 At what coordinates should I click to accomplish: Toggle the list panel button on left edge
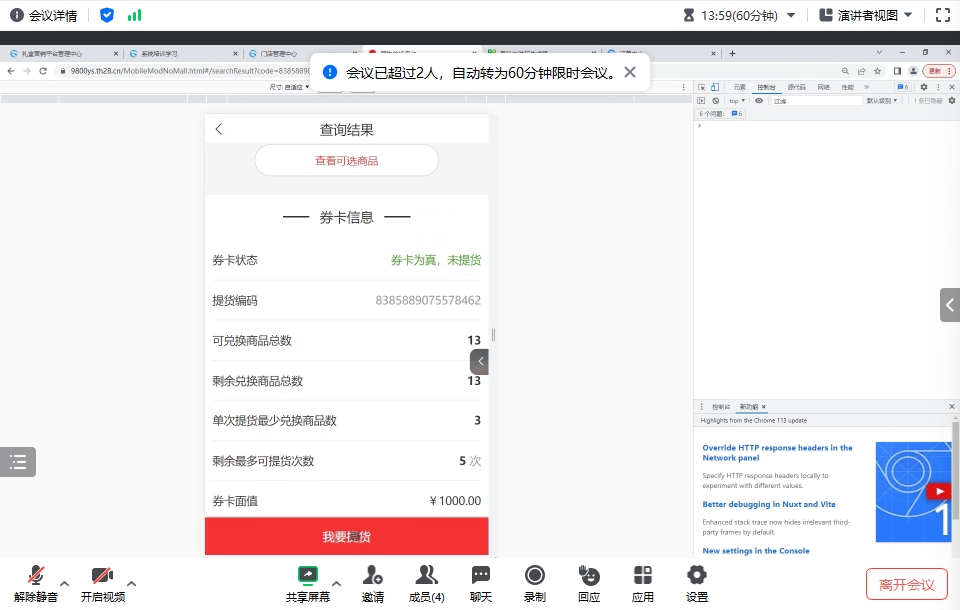(x=18, y=461)
